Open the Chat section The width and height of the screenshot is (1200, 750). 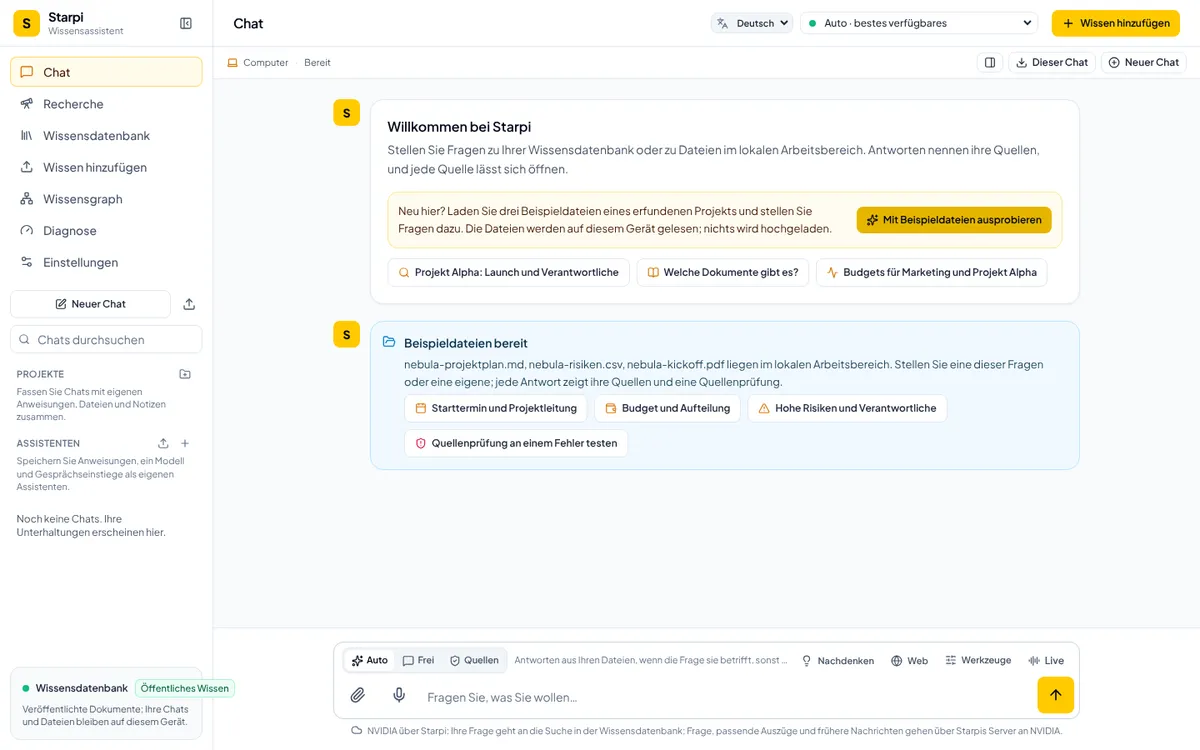[x=106, y=72]
